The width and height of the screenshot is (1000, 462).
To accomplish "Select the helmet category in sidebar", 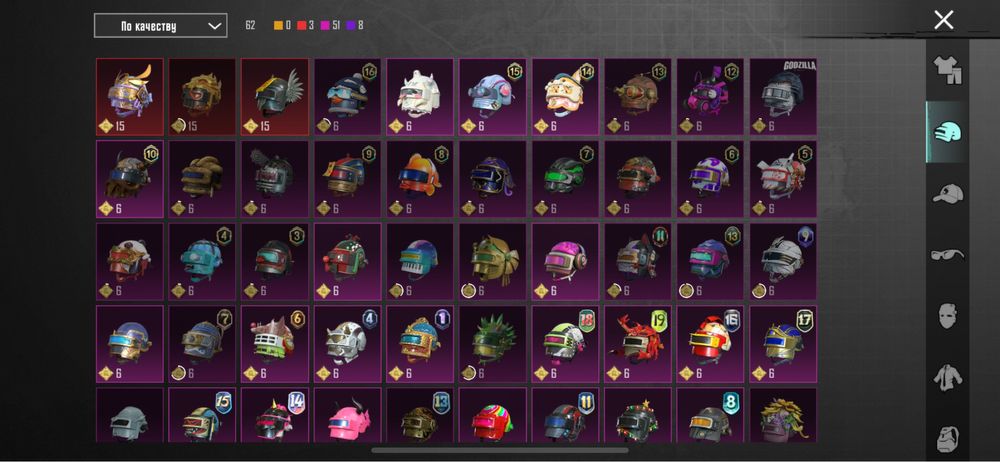I will [947, 133].
